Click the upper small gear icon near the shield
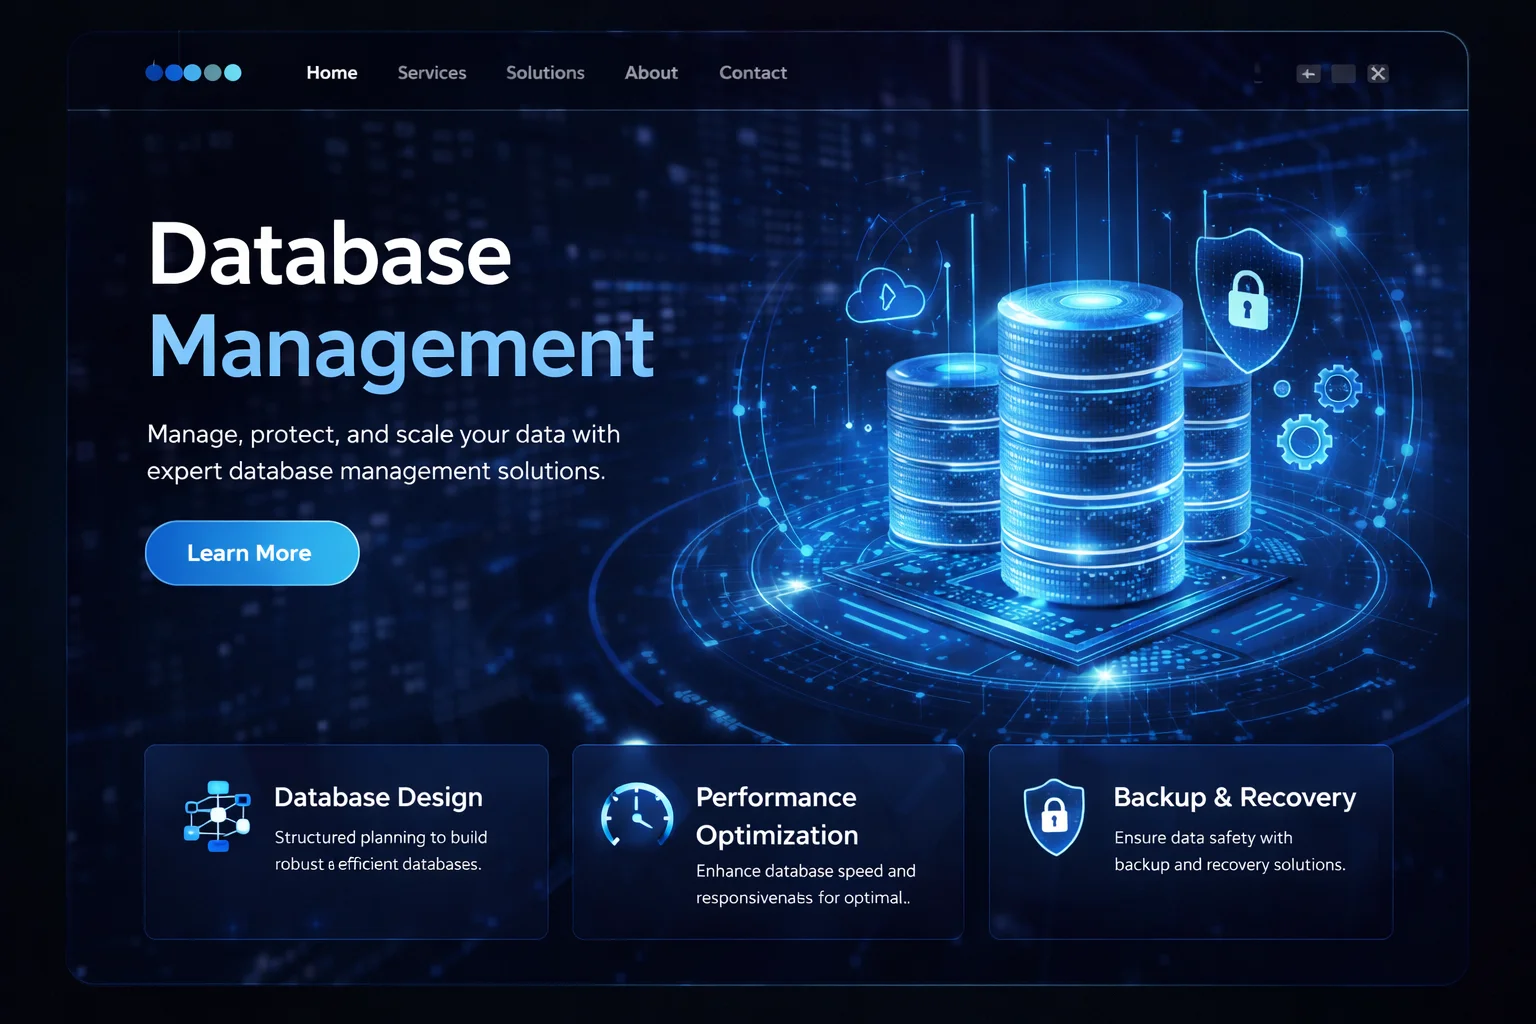 pos(1338,388)
